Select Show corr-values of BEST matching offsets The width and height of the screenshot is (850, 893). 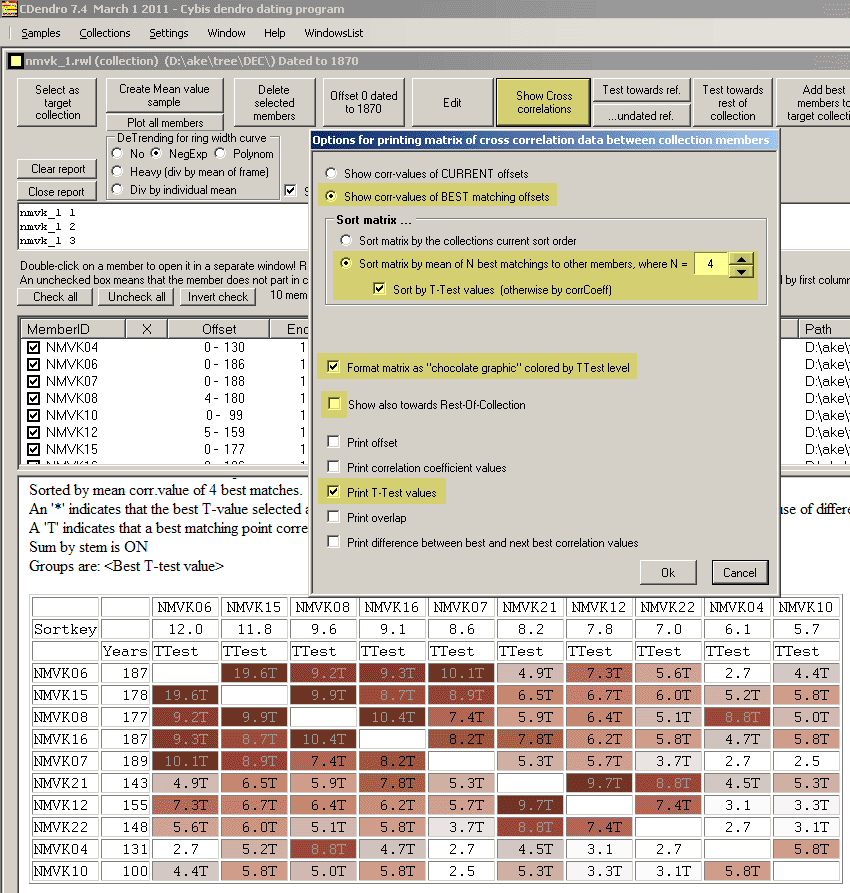(330, 196)
